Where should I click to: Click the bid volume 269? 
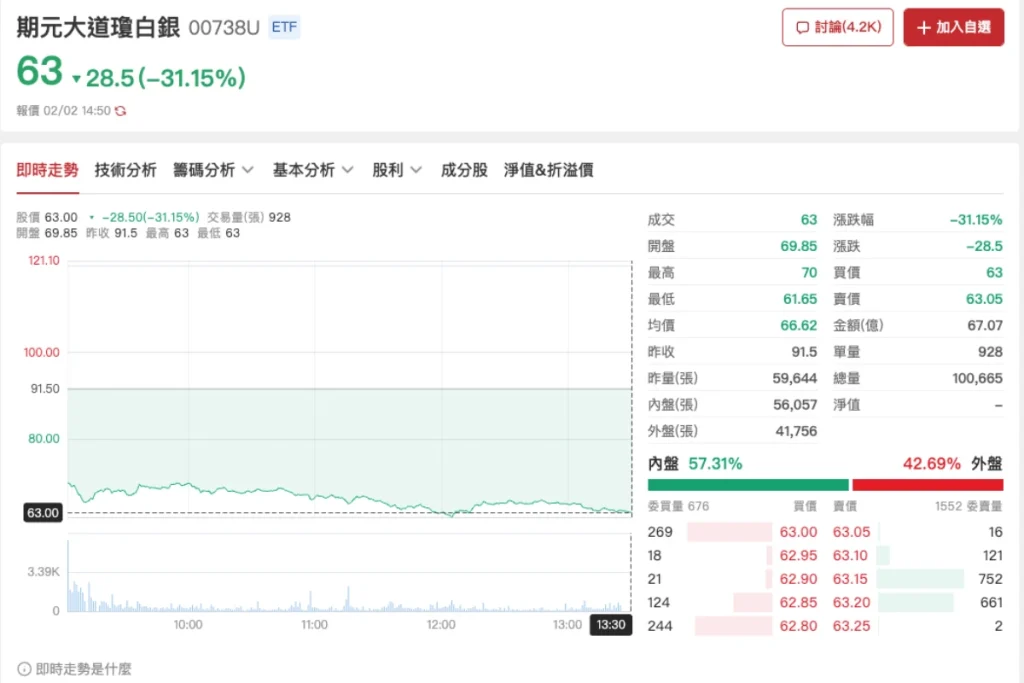coord(660,532)
